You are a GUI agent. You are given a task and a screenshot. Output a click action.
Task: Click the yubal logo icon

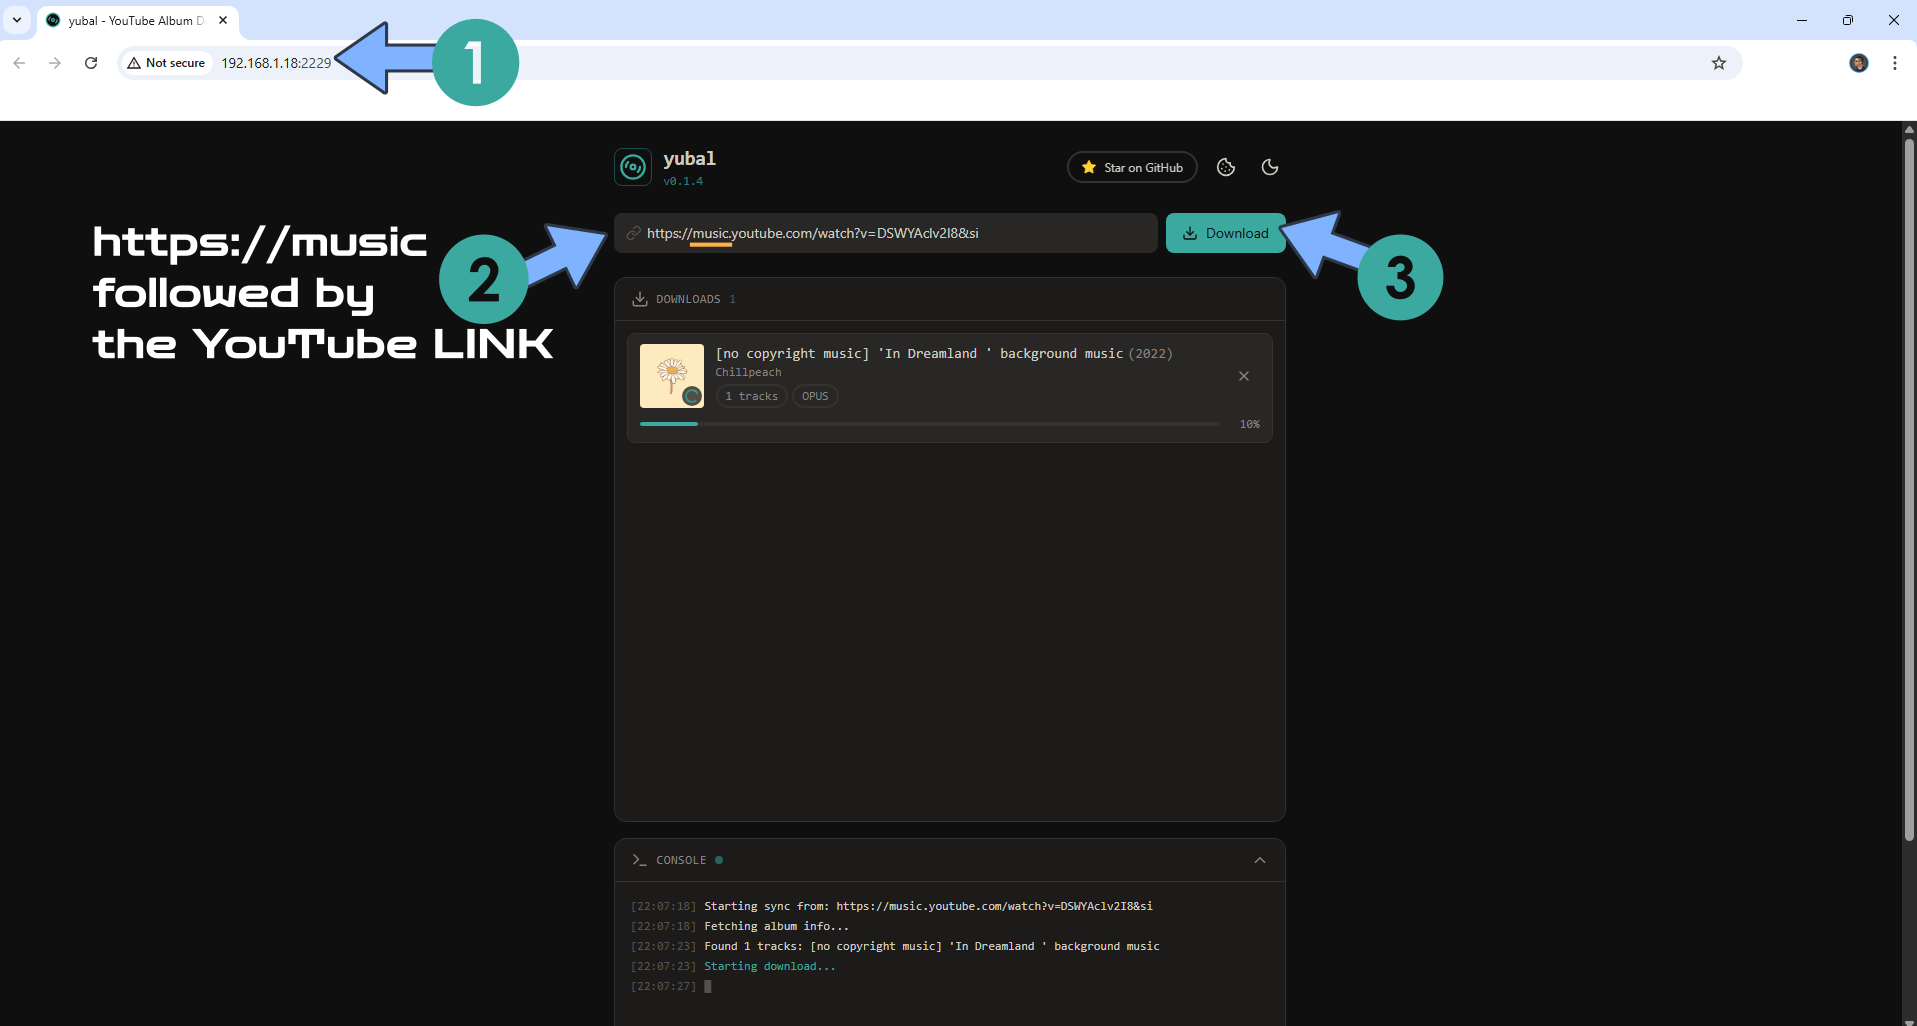(633, 167)
